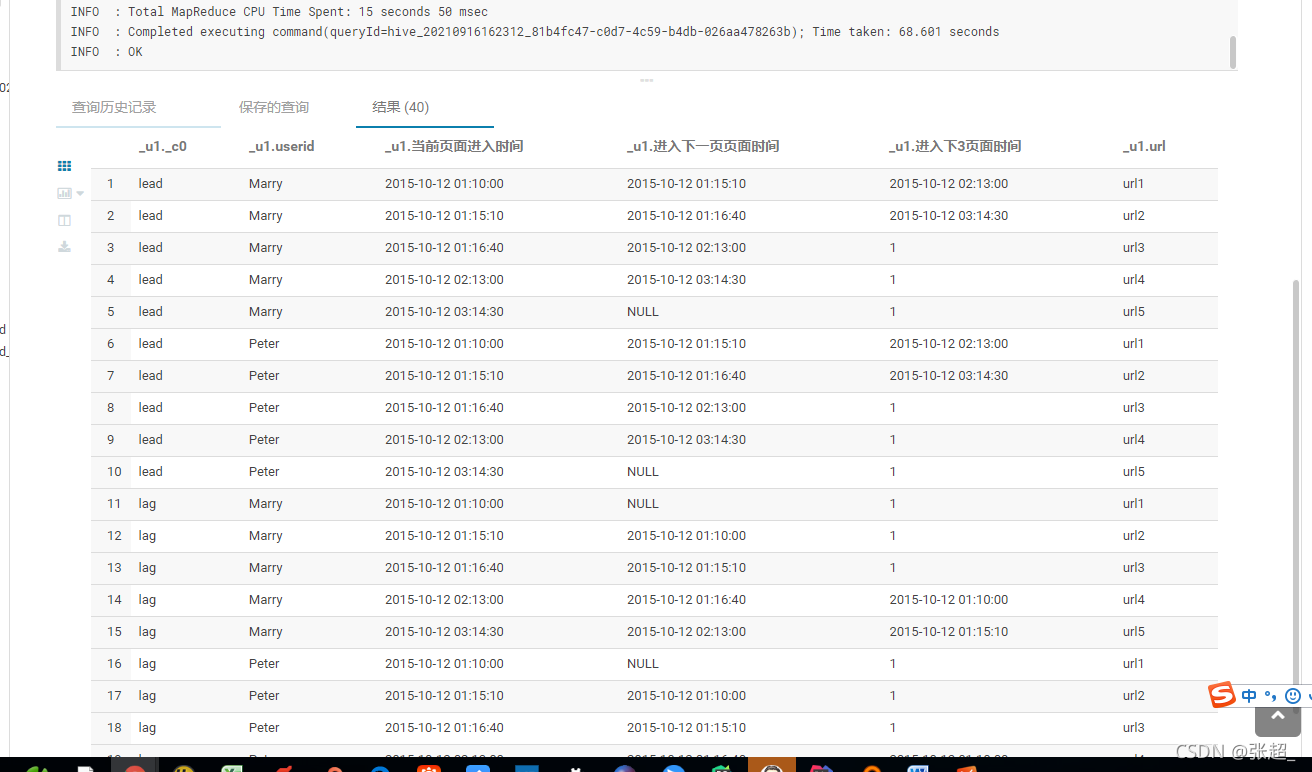This screenshot has width=1312, height=772.
Task: Select the 结果 (40) tab
Action: tap(400, 107)
